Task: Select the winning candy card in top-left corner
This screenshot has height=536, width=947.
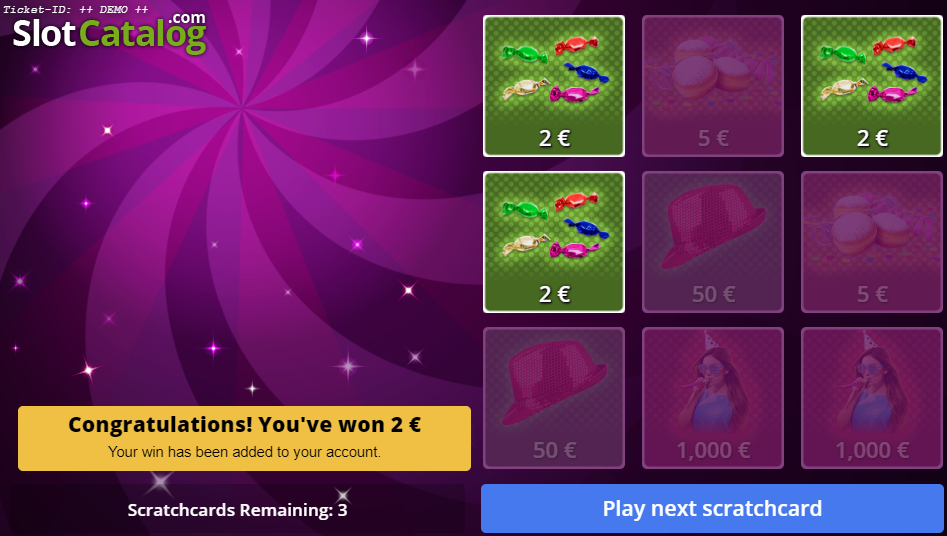Action: click(554, 86)
